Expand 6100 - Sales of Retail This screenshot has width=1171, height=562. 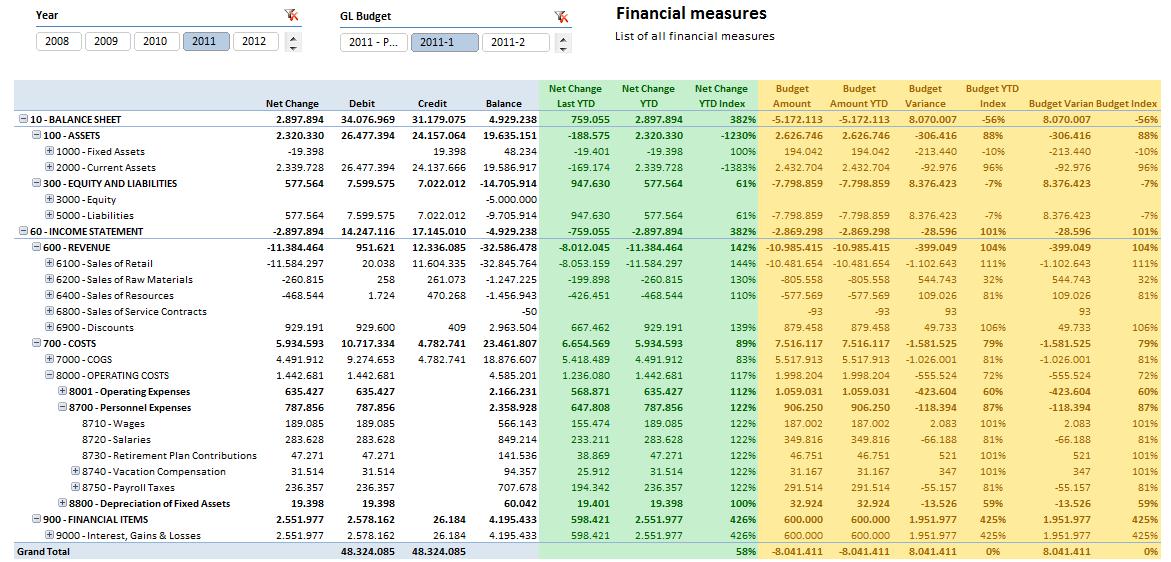49,263
